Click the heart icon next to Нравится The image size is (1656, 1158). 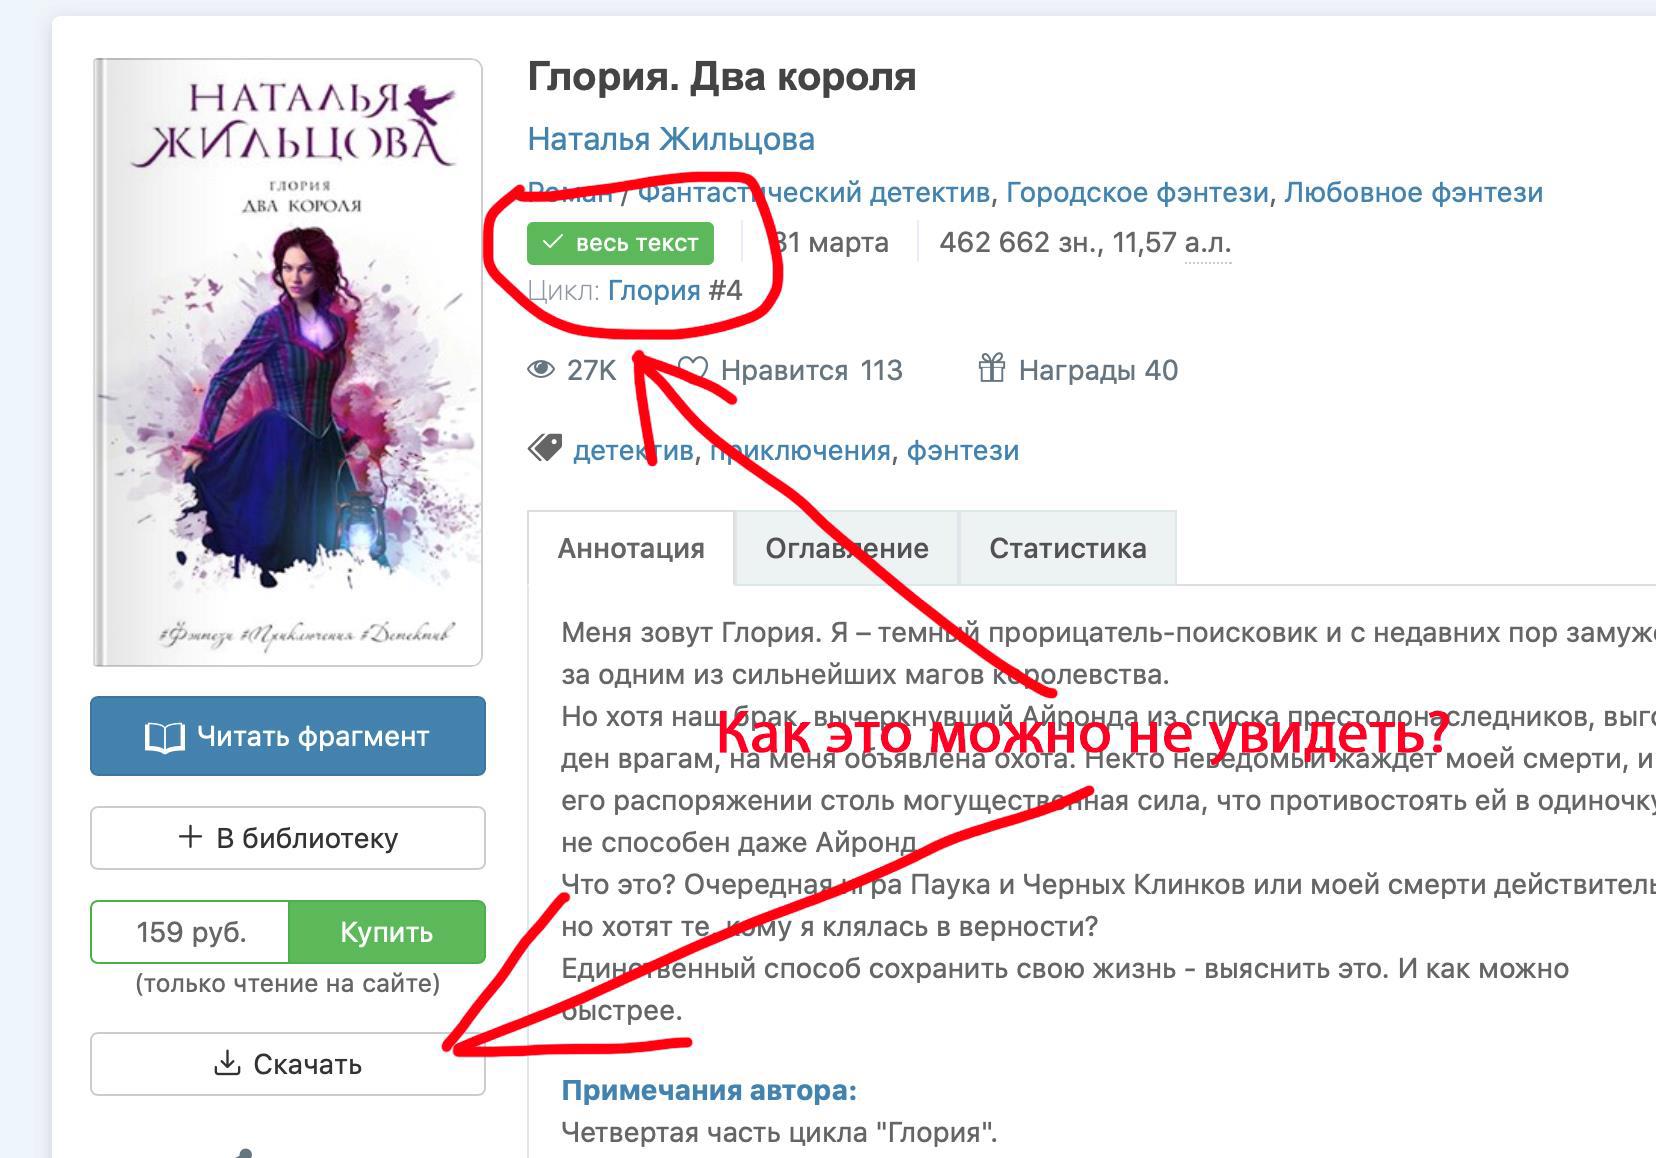click(693, 370)
